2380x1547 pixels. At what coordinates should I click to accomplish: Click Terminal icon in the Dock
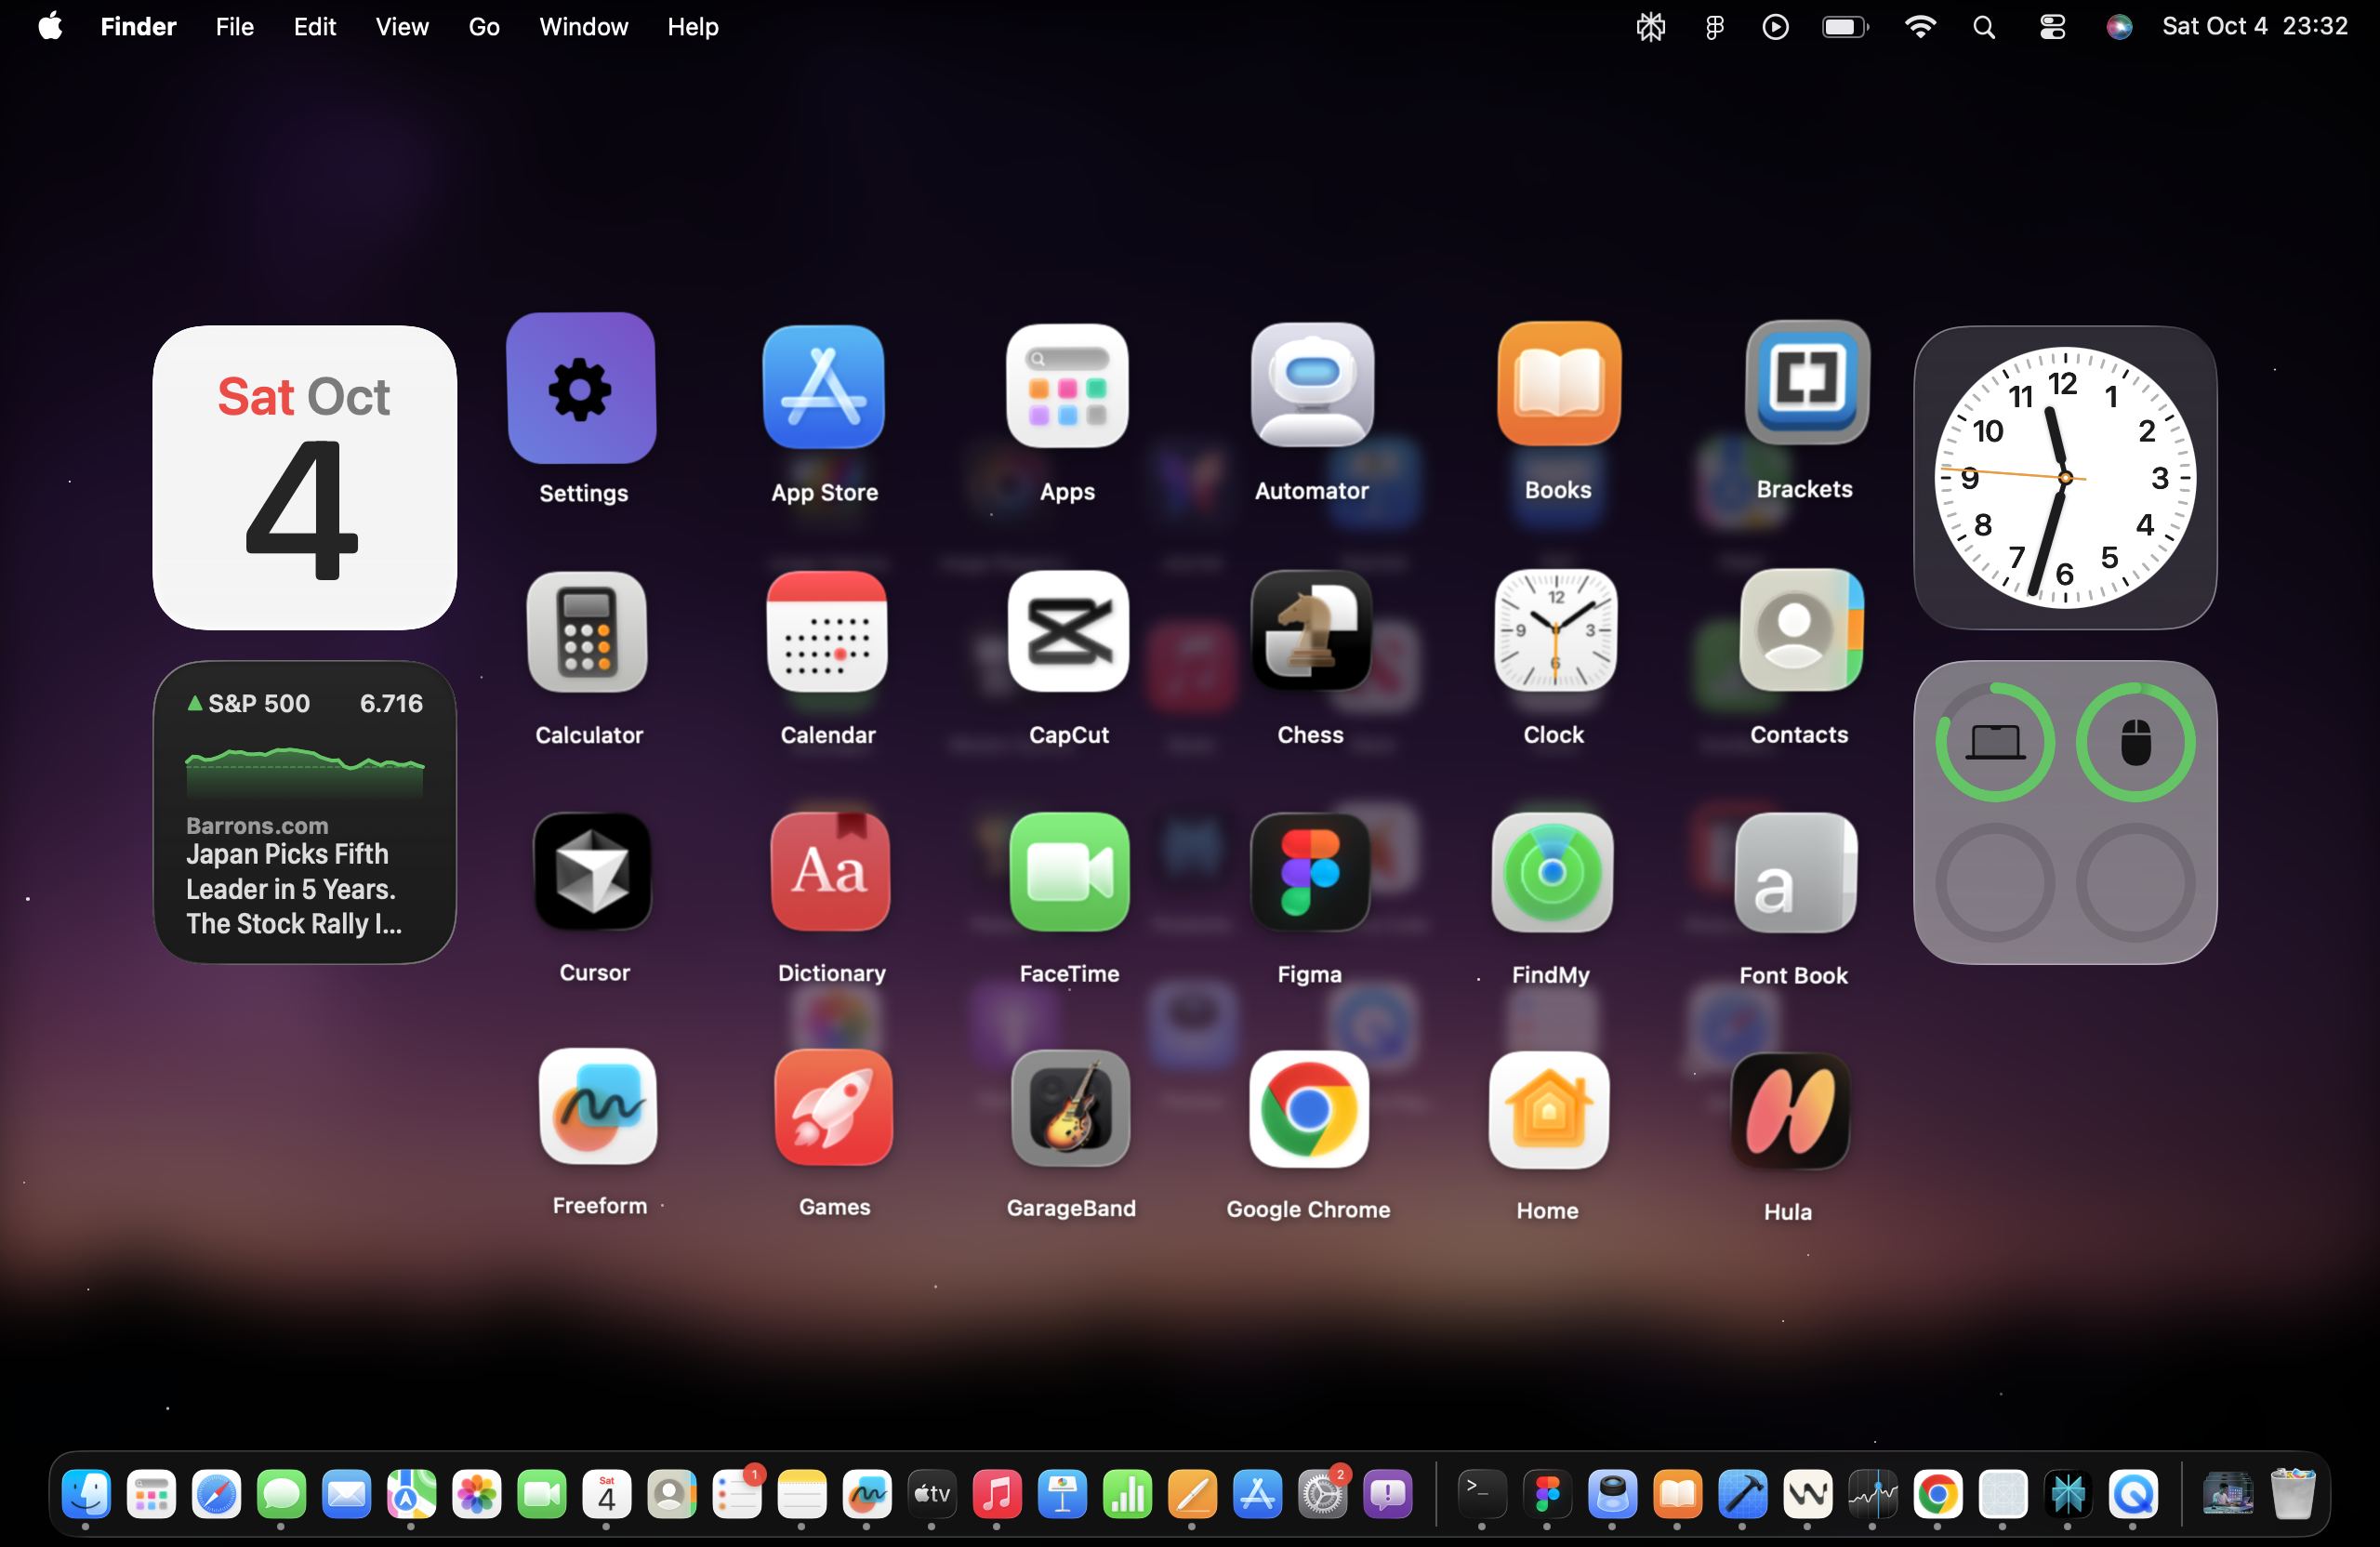point(1480,1494)
